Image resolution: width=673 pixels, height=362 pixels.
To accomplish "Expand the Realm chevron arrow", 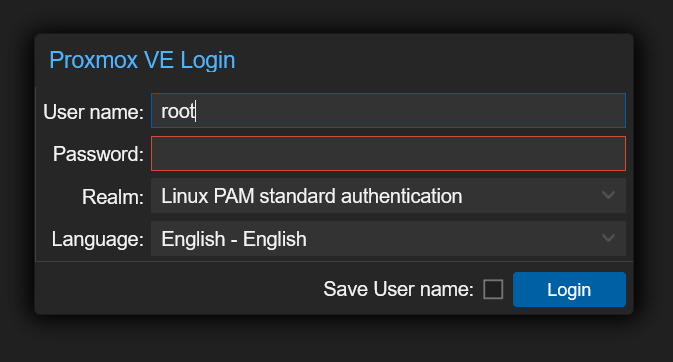I will pyautogui.click(x=608, y=195).
